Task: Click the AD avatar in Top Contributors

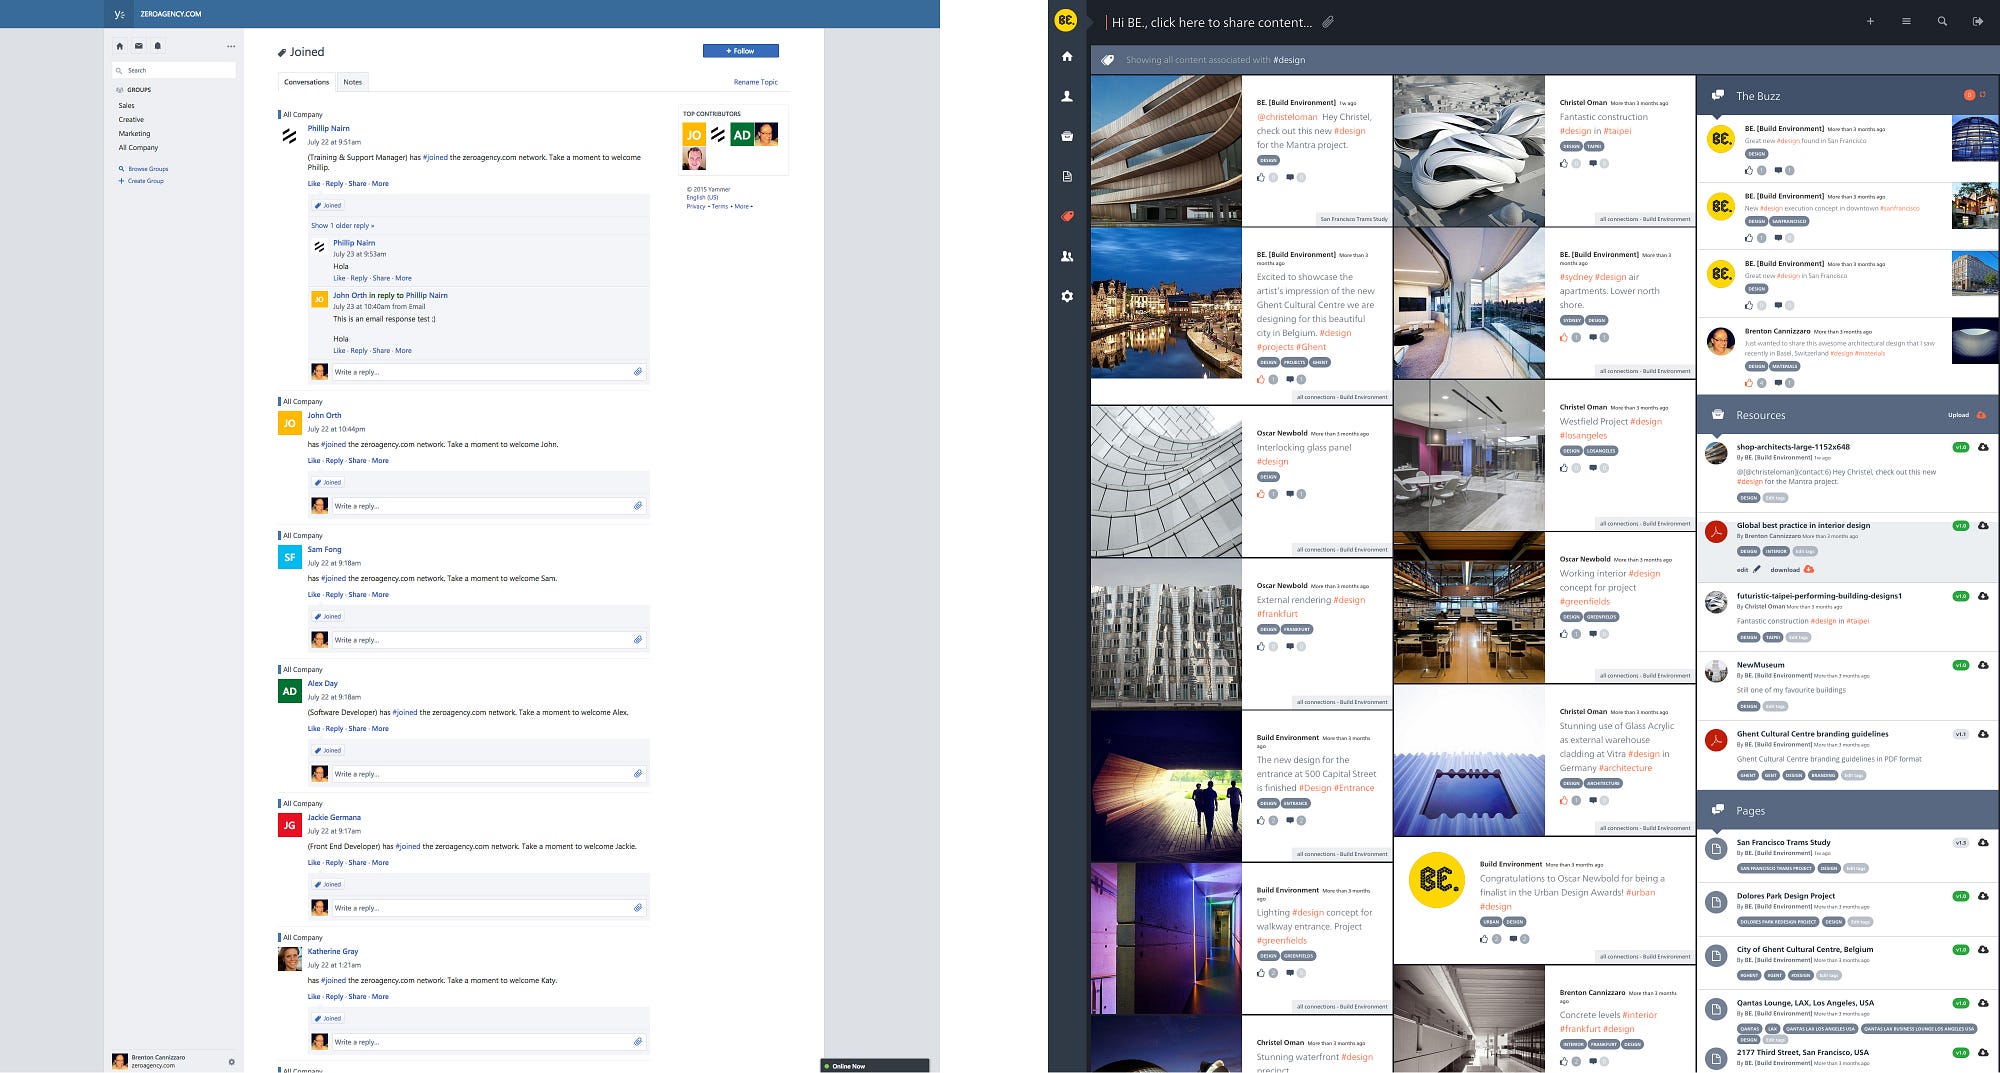Action: click(x=741, y=134)
